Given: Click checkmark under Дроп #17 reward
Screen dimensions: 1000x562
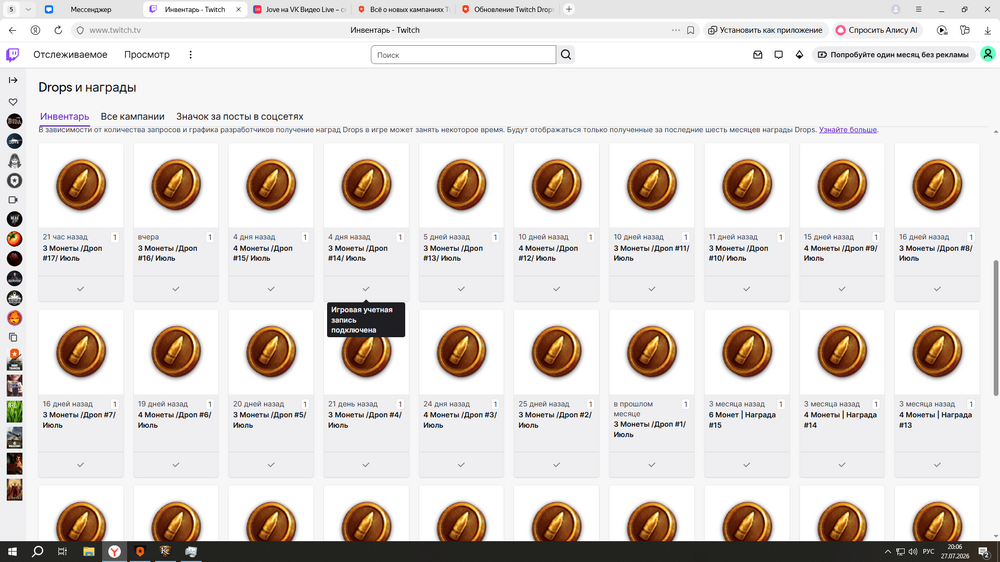Looking at the screenshot, I should coord(80,289).
